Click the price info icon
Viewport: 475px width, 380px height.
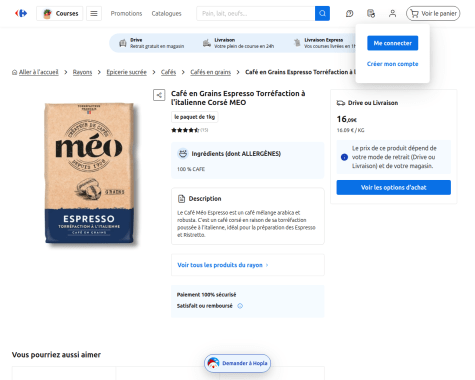point(344,157)
